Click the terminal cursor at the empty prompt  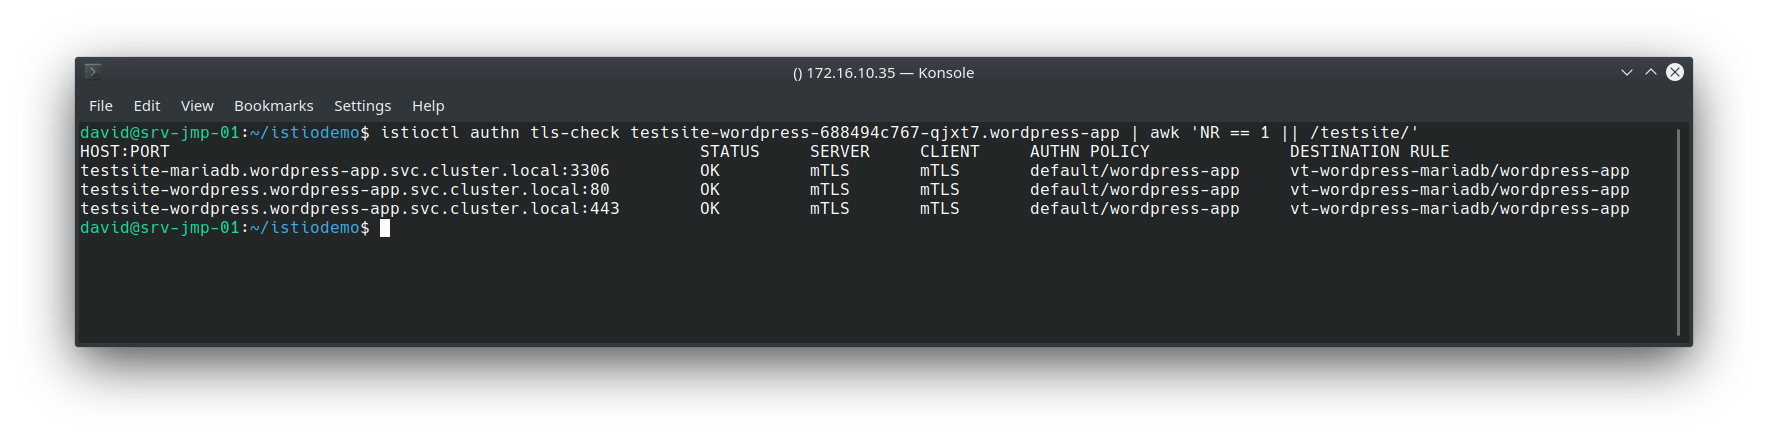385,228
